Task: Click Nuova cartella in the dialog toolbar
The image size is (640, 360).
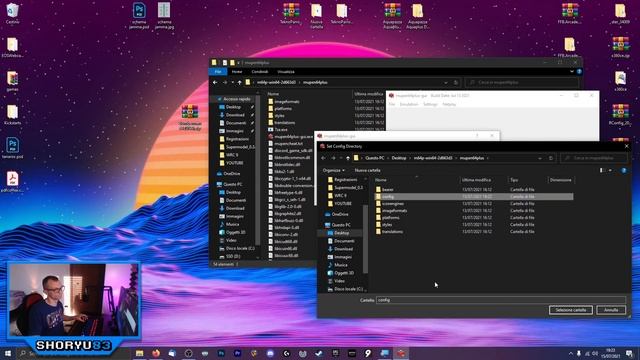Action: (367, 170)
